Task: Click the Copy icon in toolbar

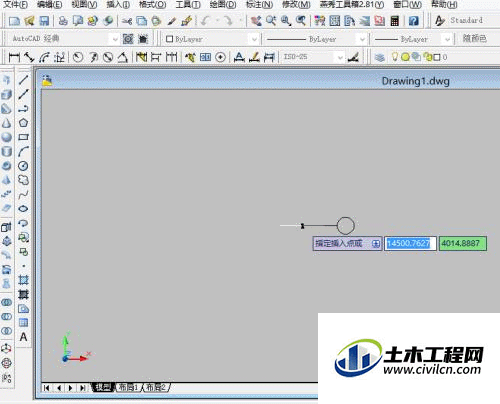Action: tap(142, 21)
